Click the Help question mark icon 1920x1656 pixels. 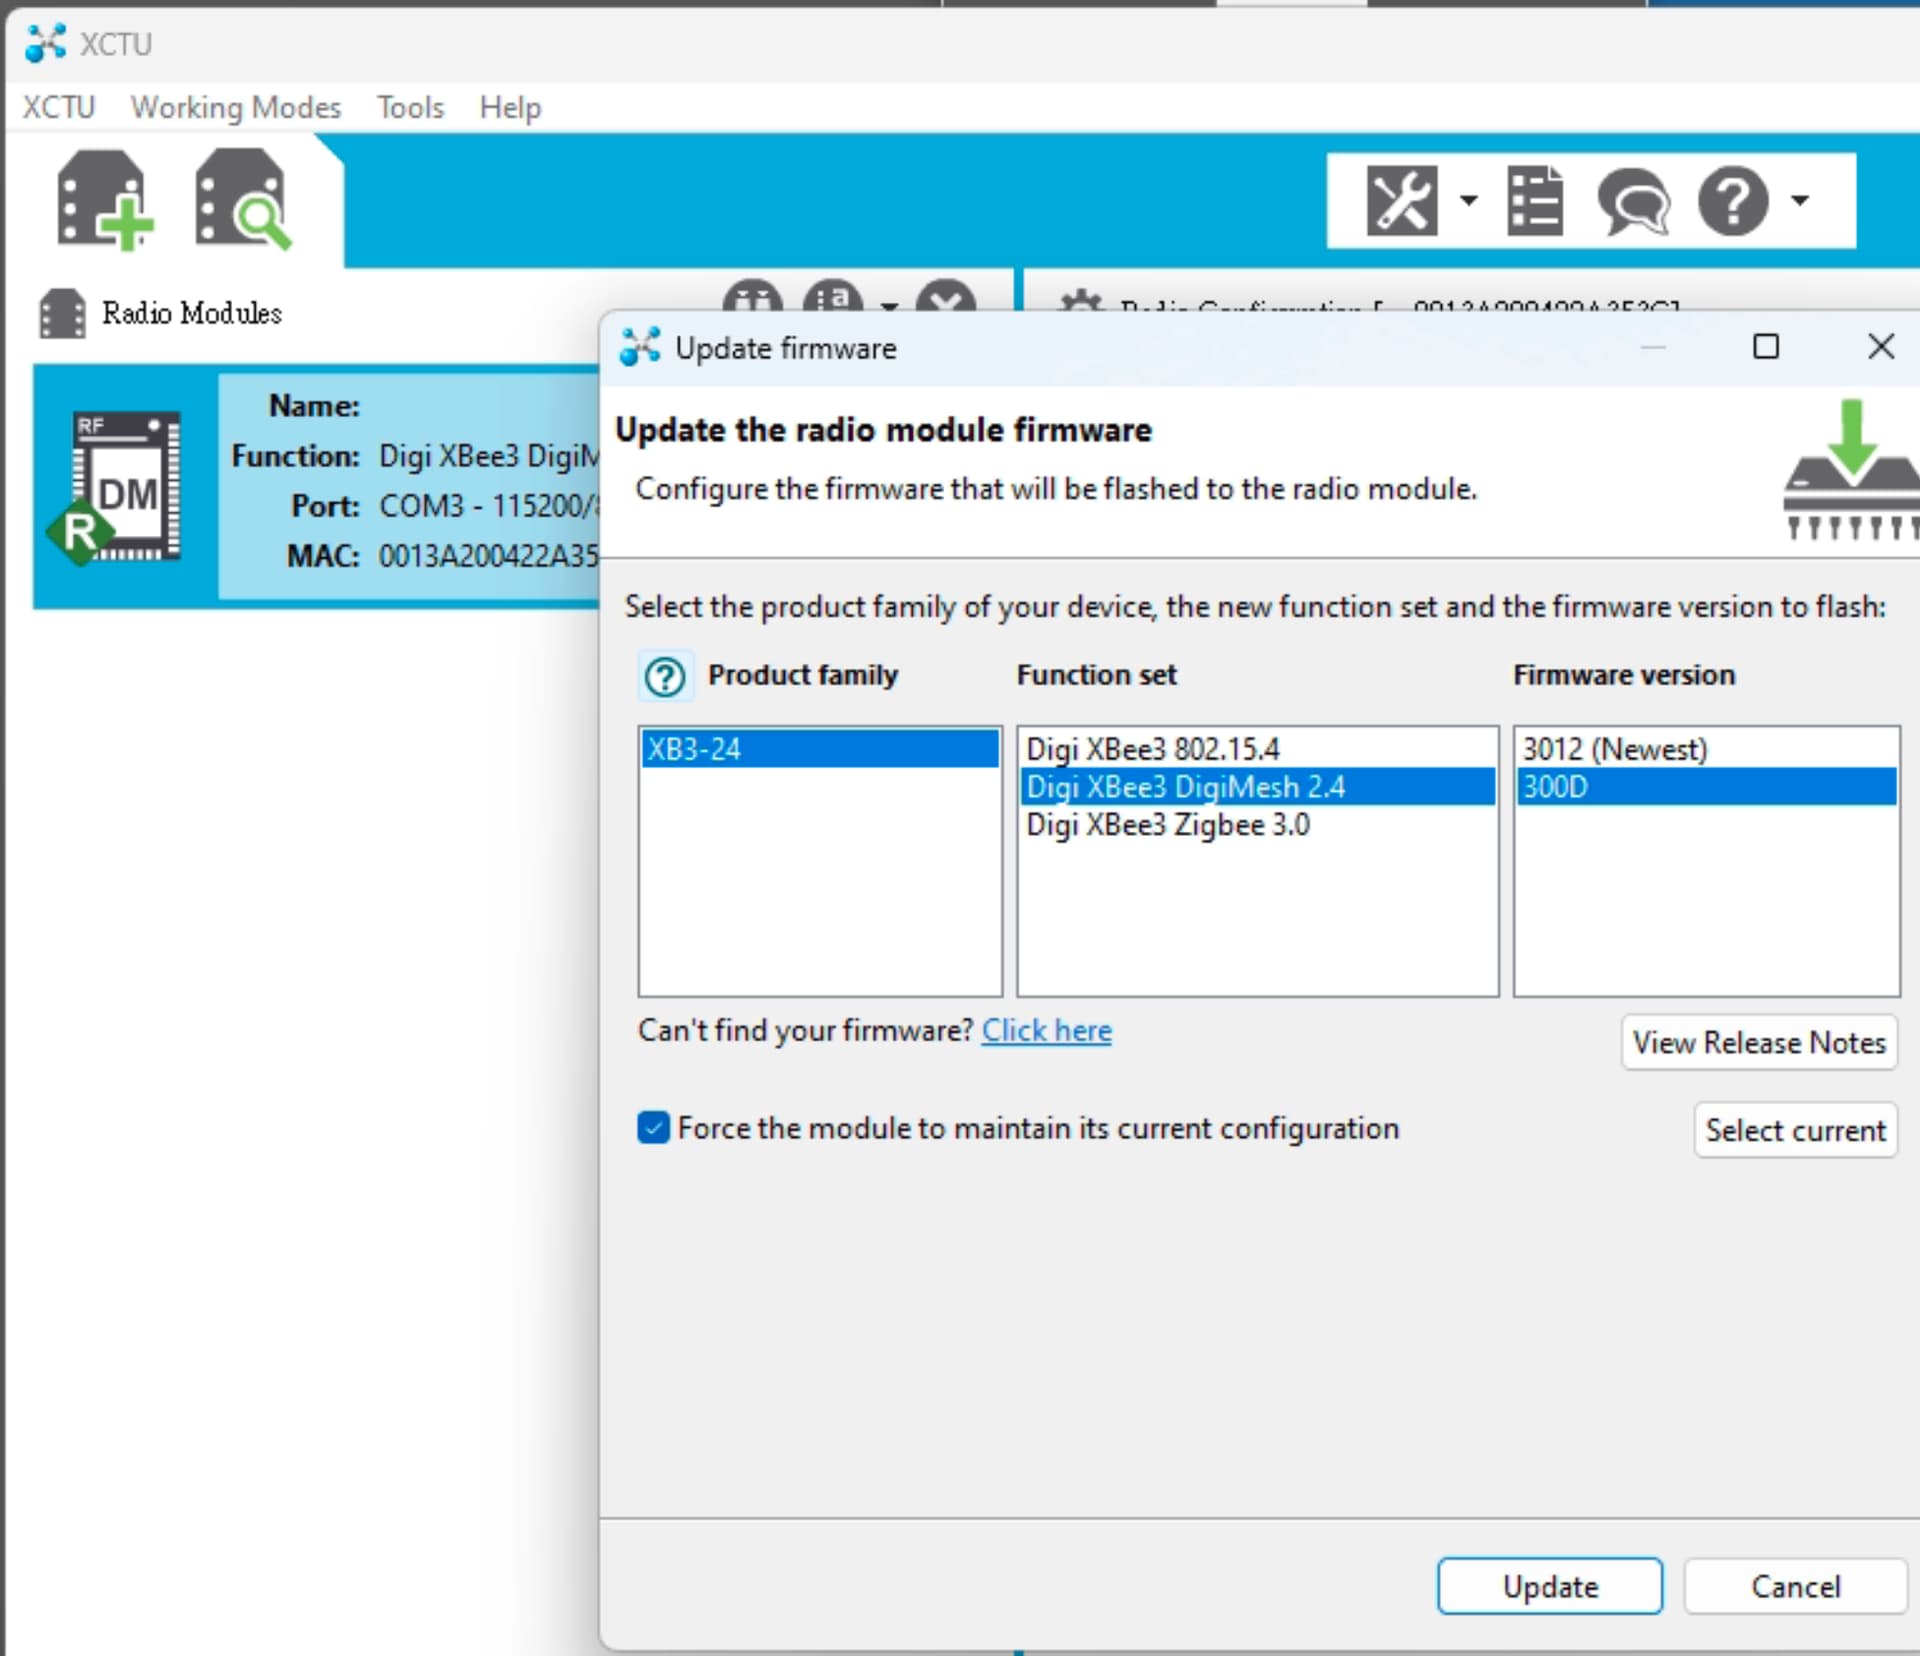(x=1732, y=201)
